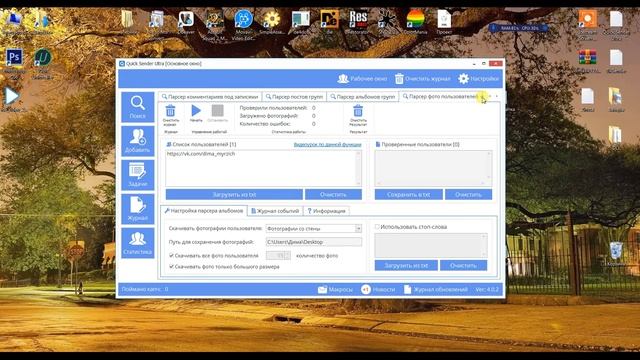Click Загрузить из txt under stop-words box
The width and height of the screenshot is (640, 360).
coord(406,266)
